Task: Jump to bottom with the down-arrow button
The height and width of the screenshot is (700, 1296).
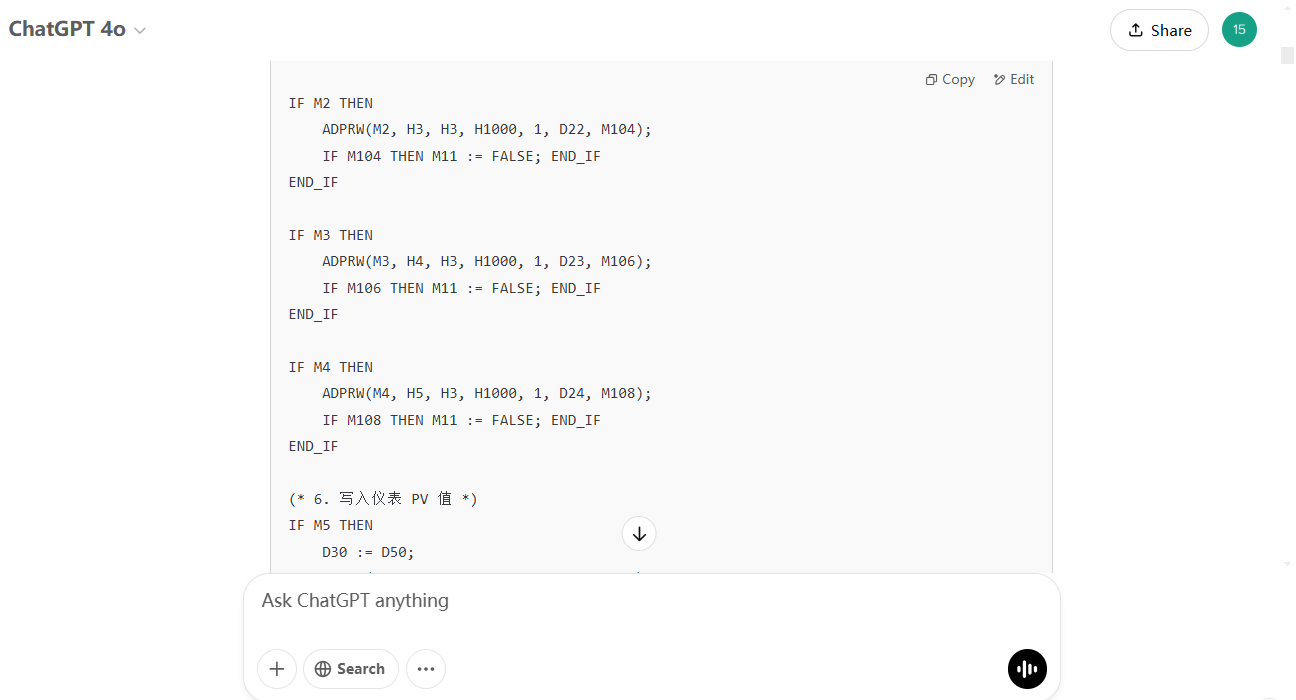Action: pyautogui.click(x=639, y=534)
